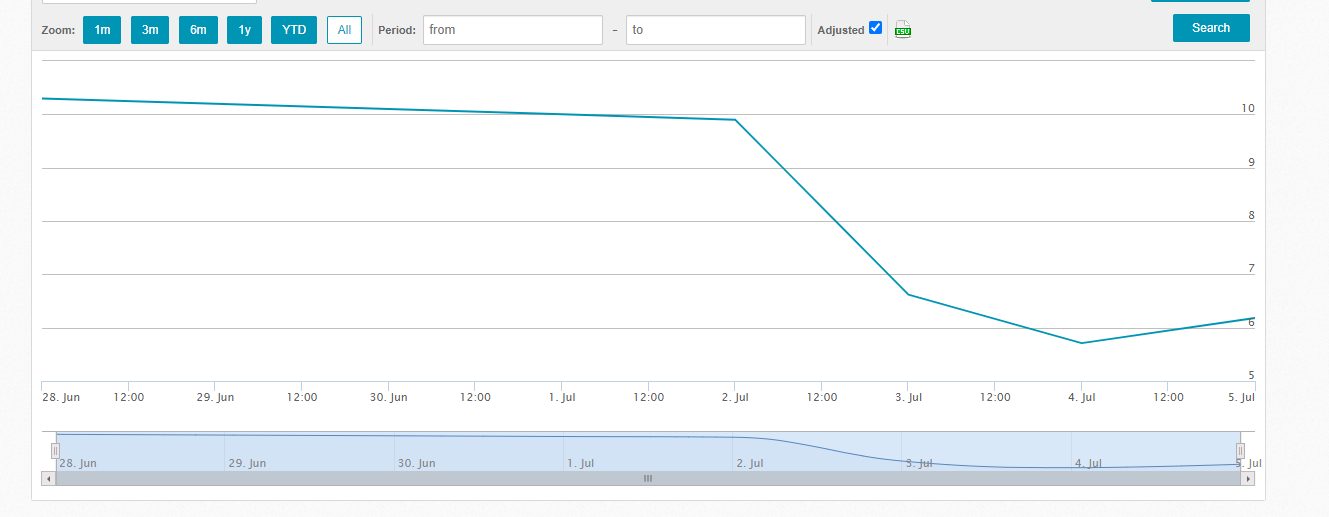Apply the YTD zoom range
The width and height of the screenshot is (1329, 517).
coord(294,30)
